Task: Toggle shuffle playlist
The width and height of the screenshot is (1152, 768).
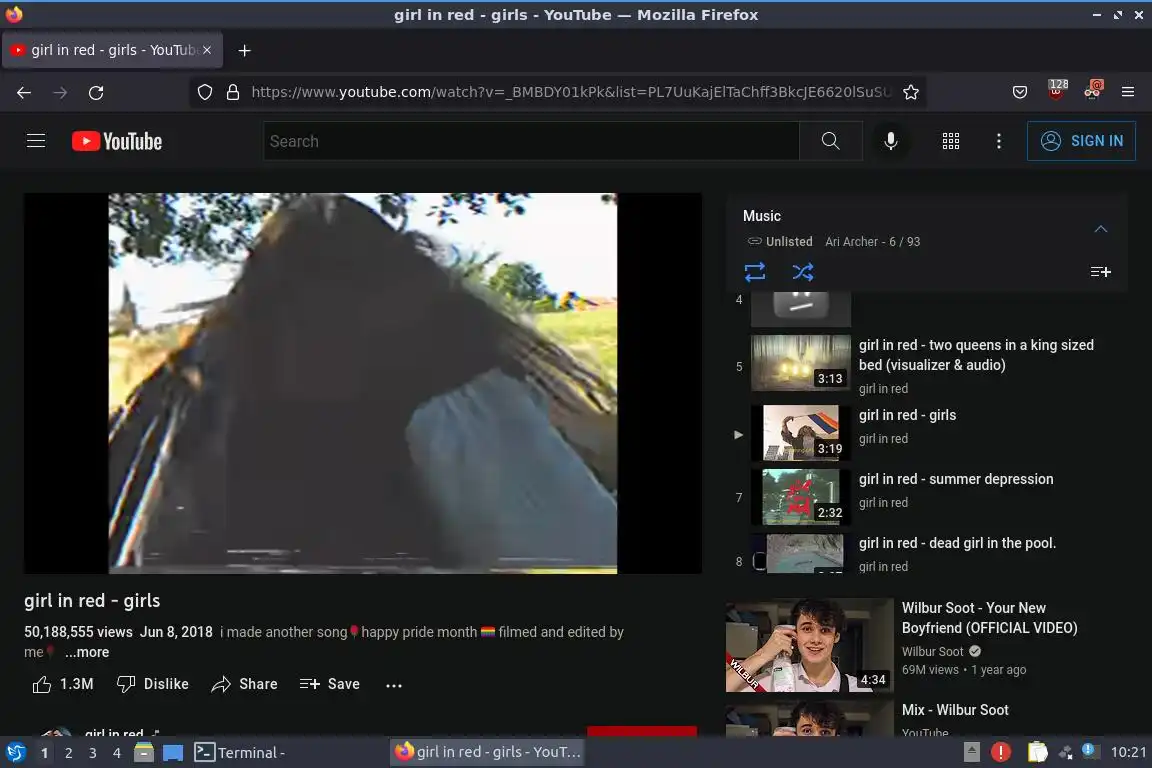Action: click(803, 273)
